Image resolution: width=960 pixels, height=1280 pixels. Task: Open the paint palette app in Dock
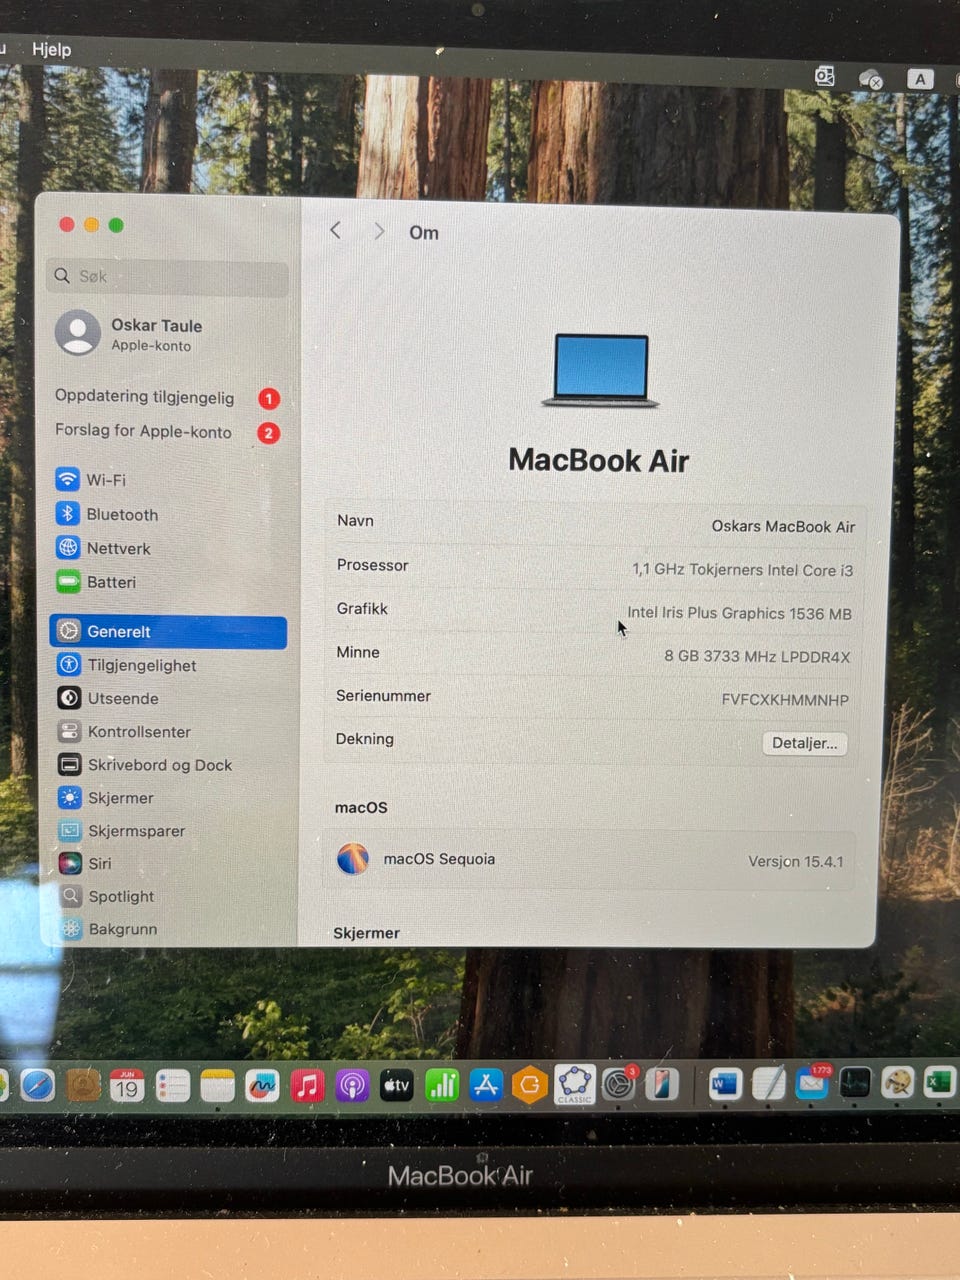[897, 1082]
